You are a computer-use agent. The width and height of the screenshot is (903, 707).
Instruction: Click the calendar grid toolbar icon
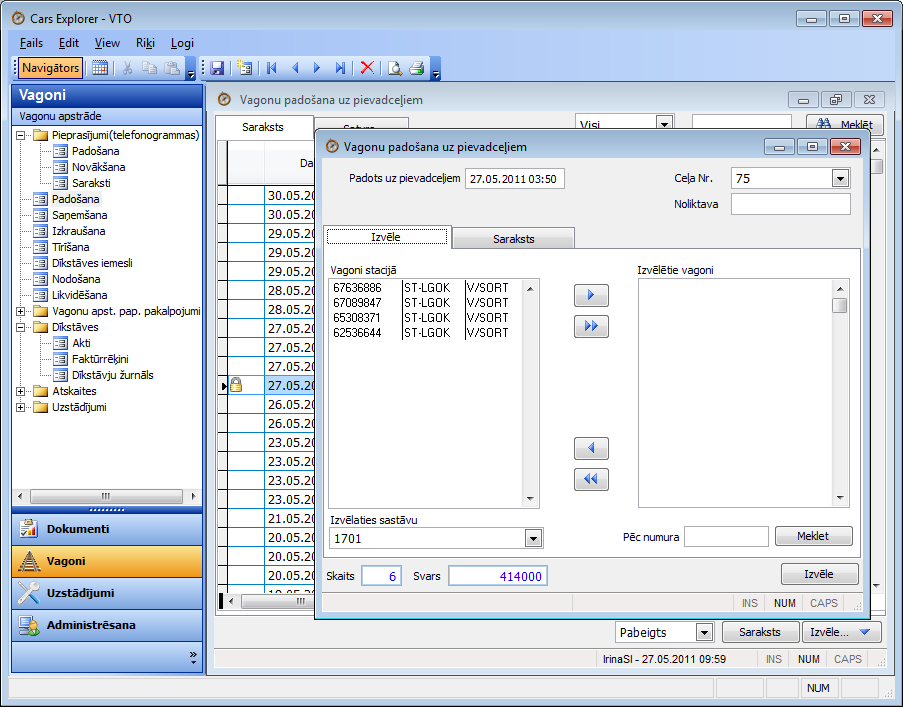pos(100,68)
